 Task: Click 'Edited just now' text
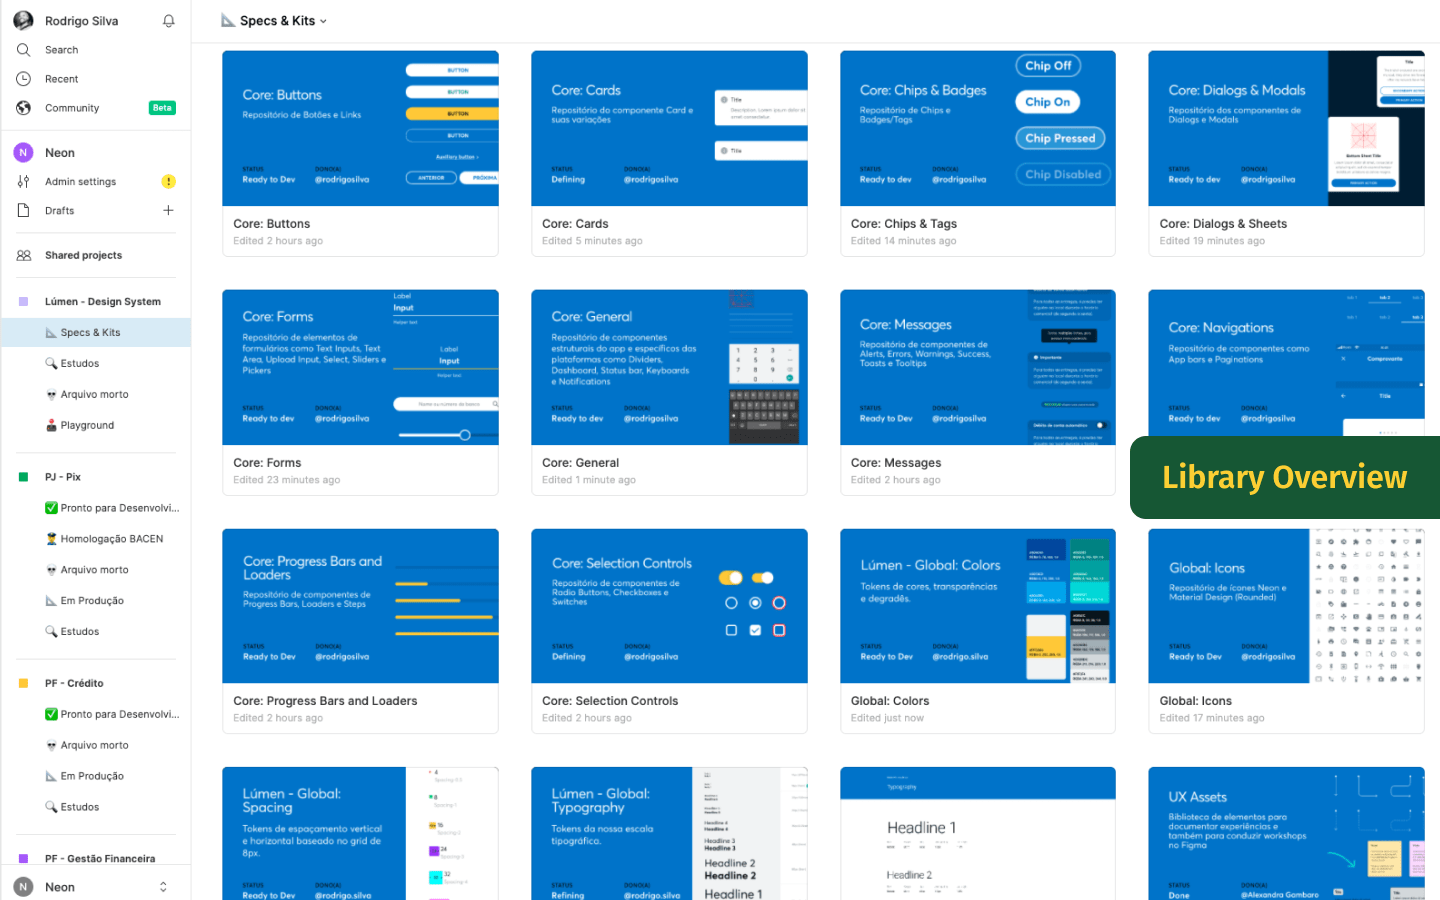pos(887,718)
